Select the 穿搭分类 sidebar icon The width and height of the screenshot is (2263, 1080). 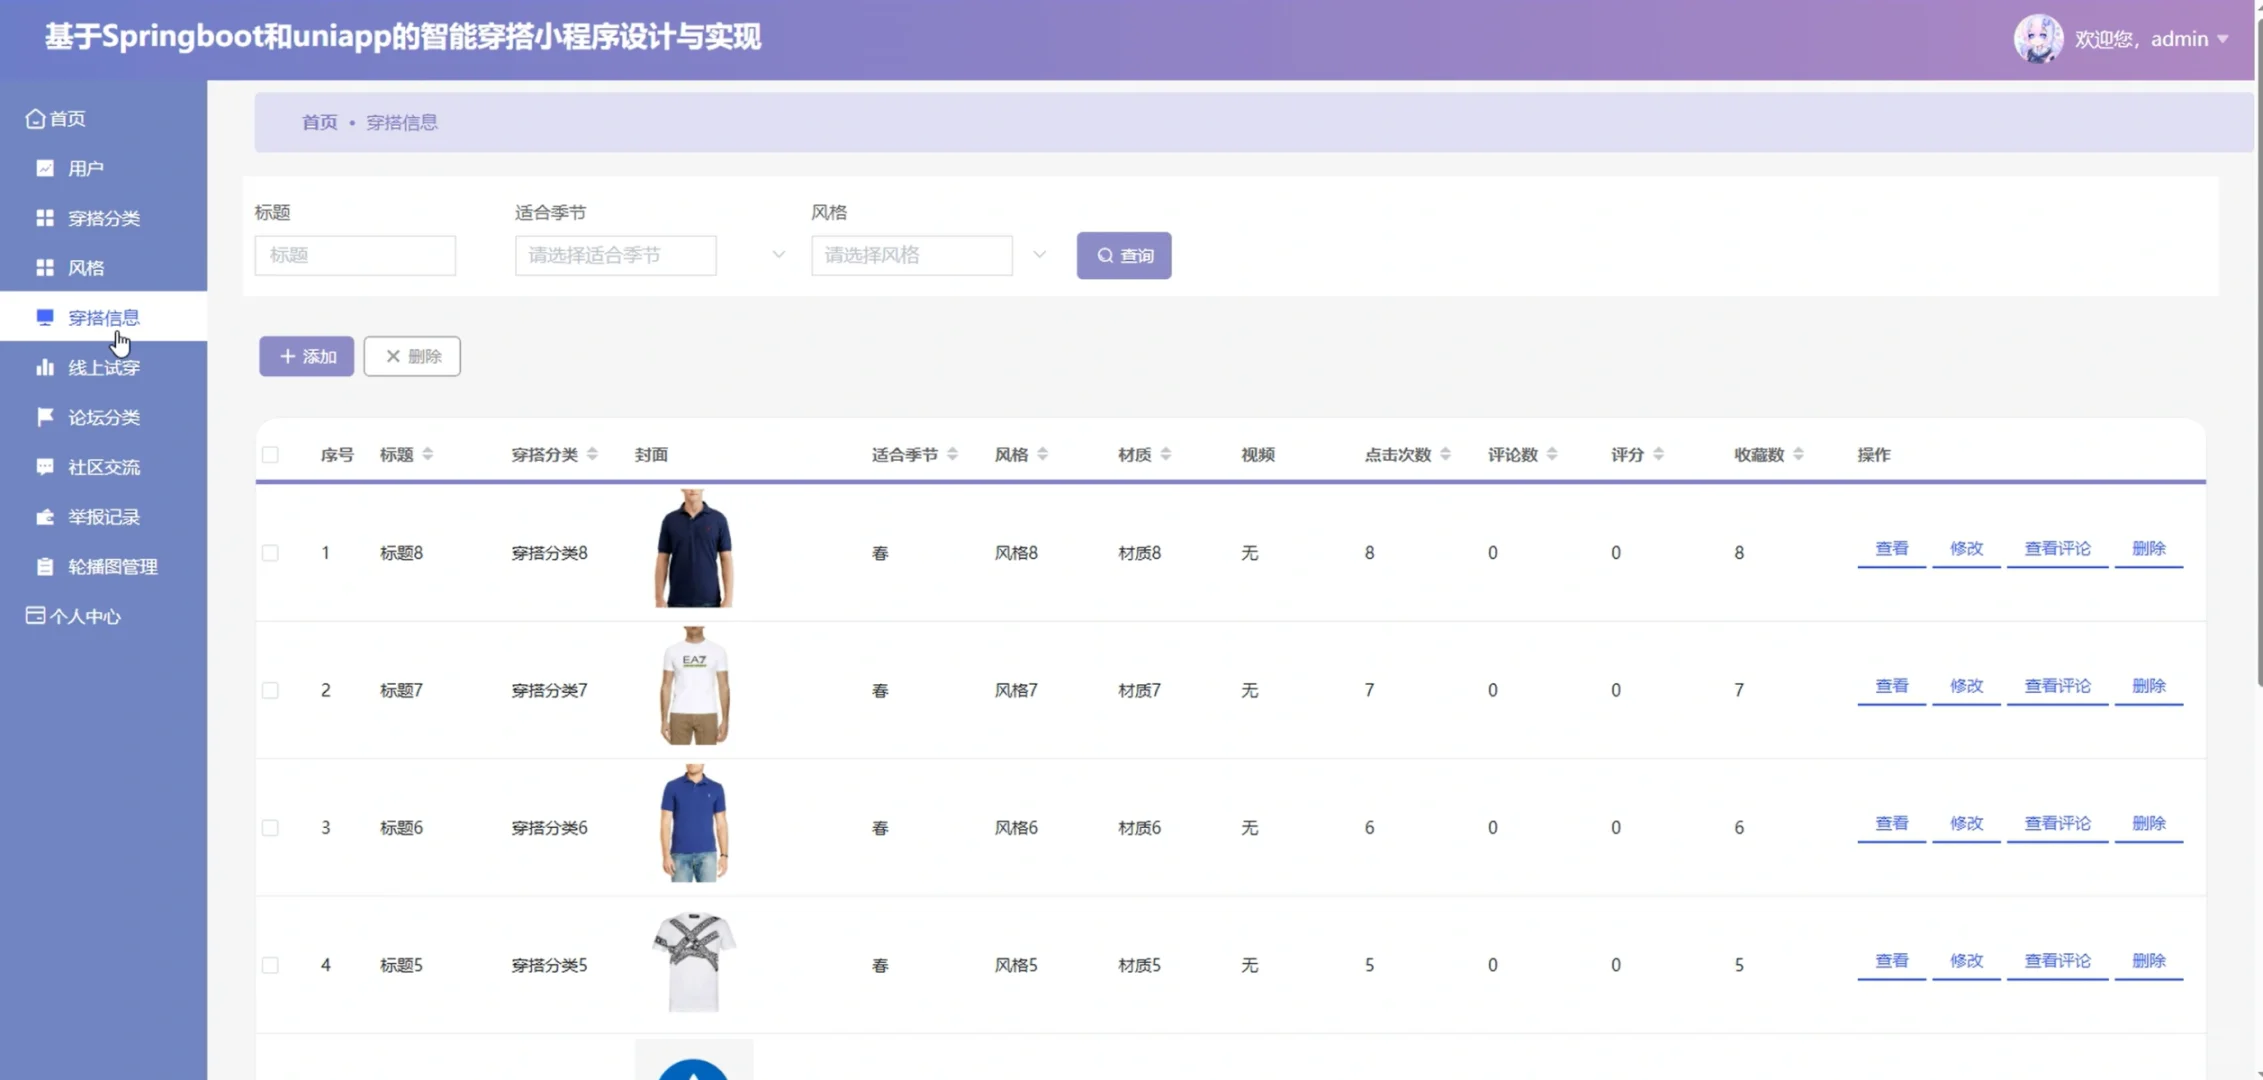(44, 217)
